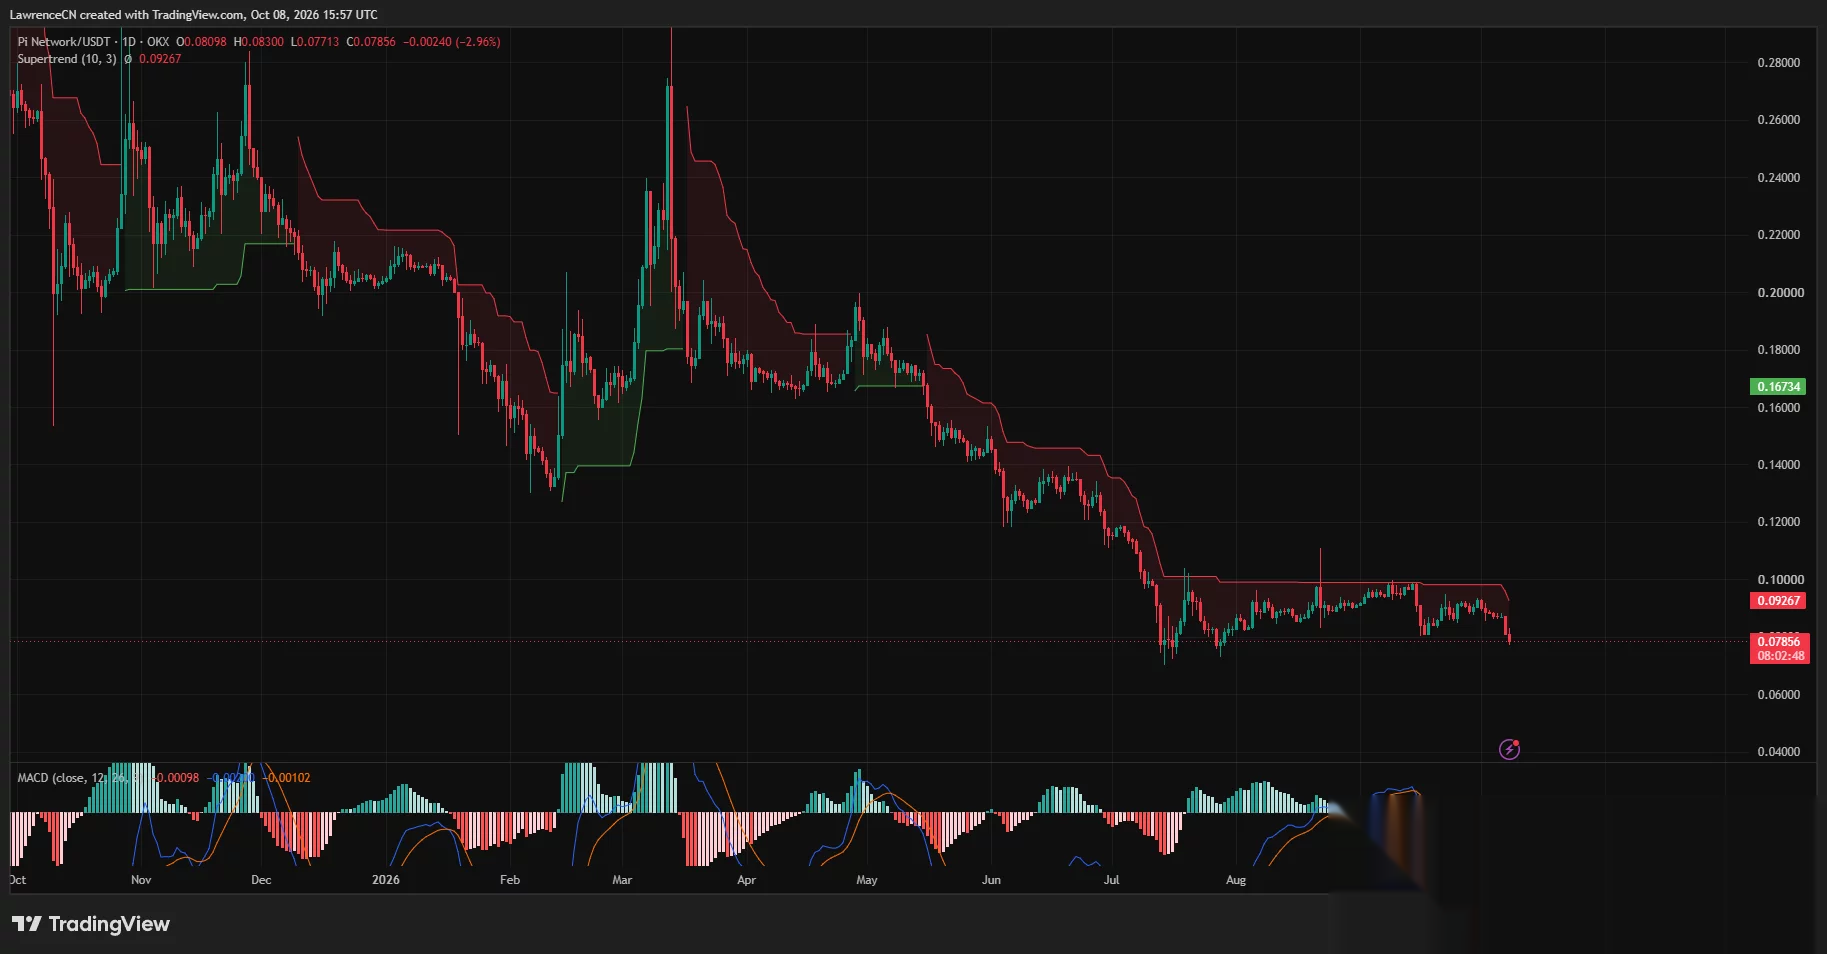Click the orange MACD signal value −0.00102
Screen dimensions: 1827x954
point(288,778)
